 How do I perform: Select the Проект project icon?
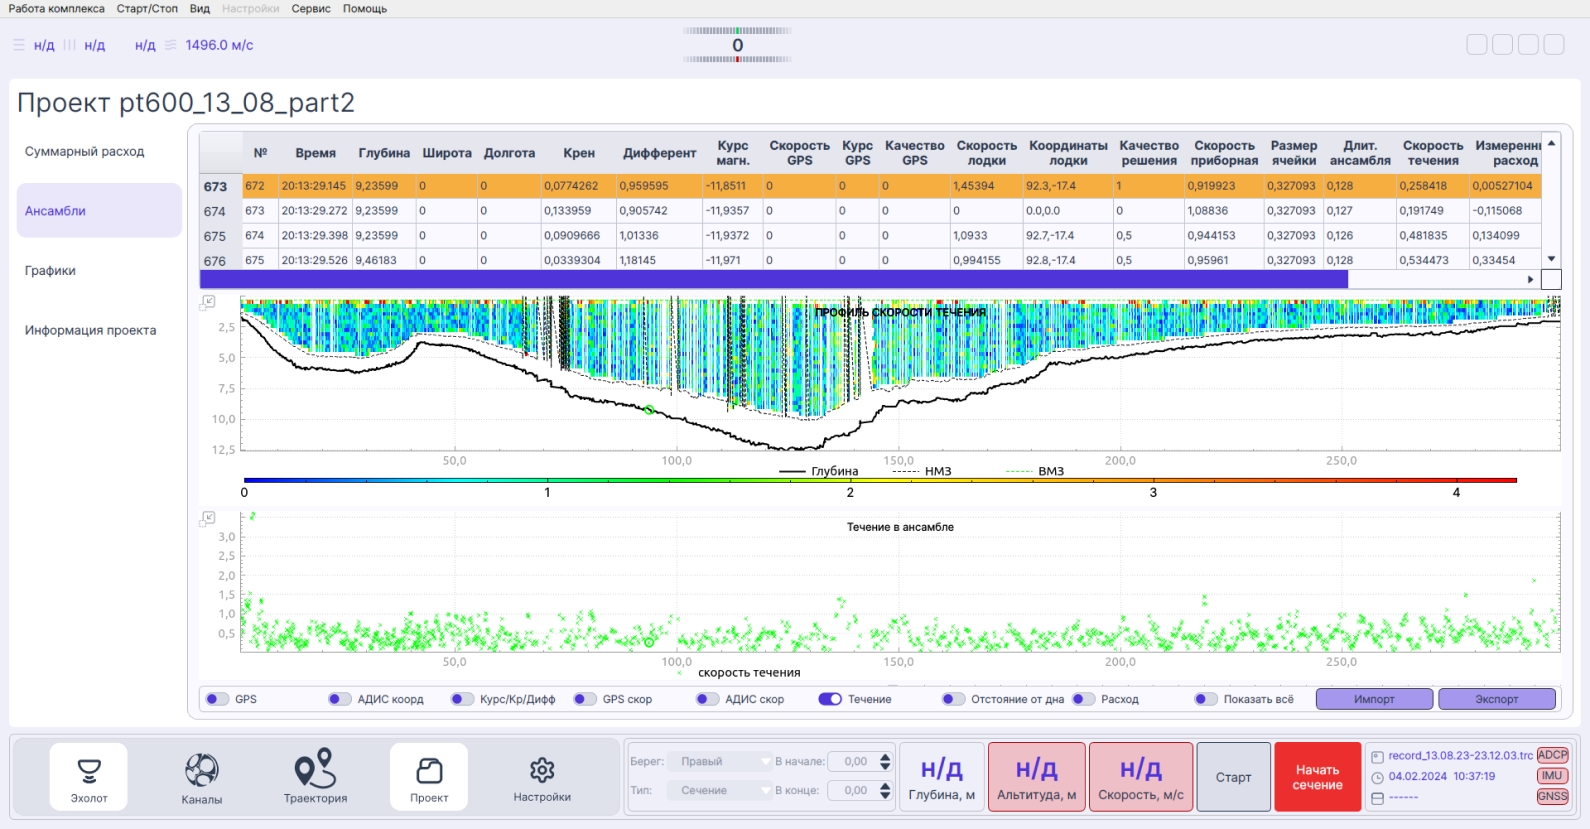(x=429, y=777)
